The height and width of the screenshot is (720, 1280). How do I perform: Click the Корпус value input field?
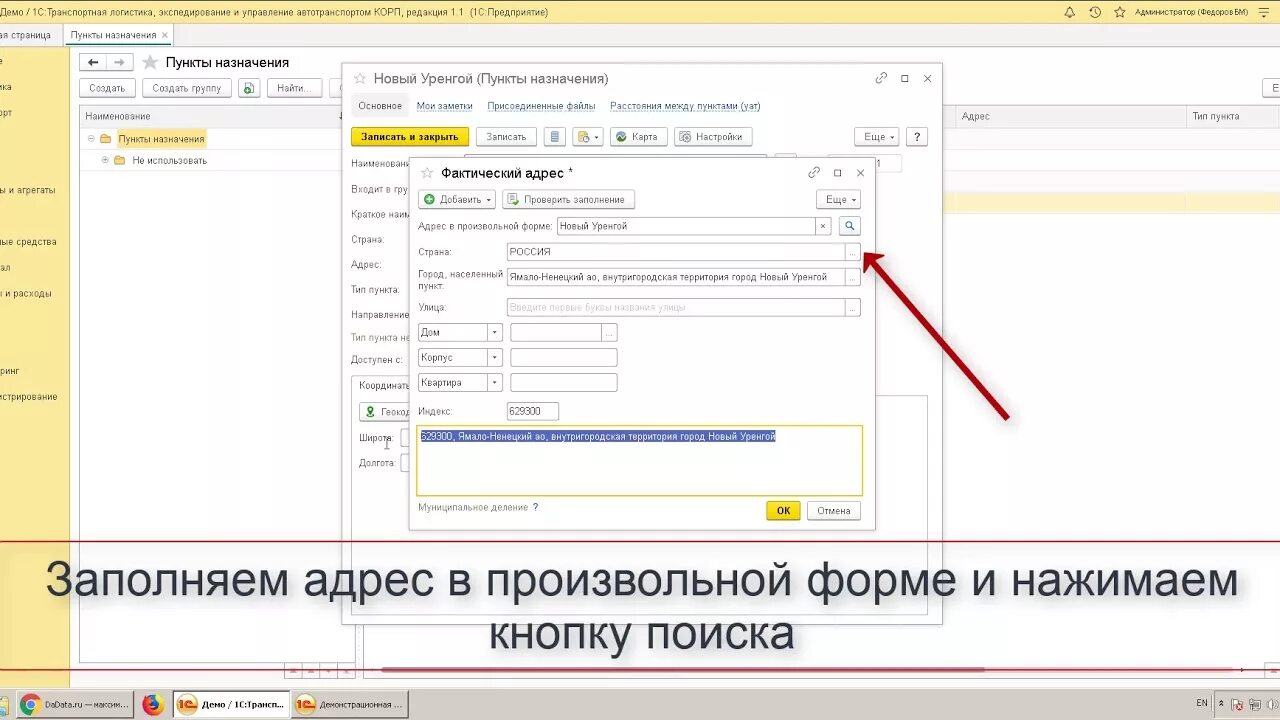pos(563,357)
